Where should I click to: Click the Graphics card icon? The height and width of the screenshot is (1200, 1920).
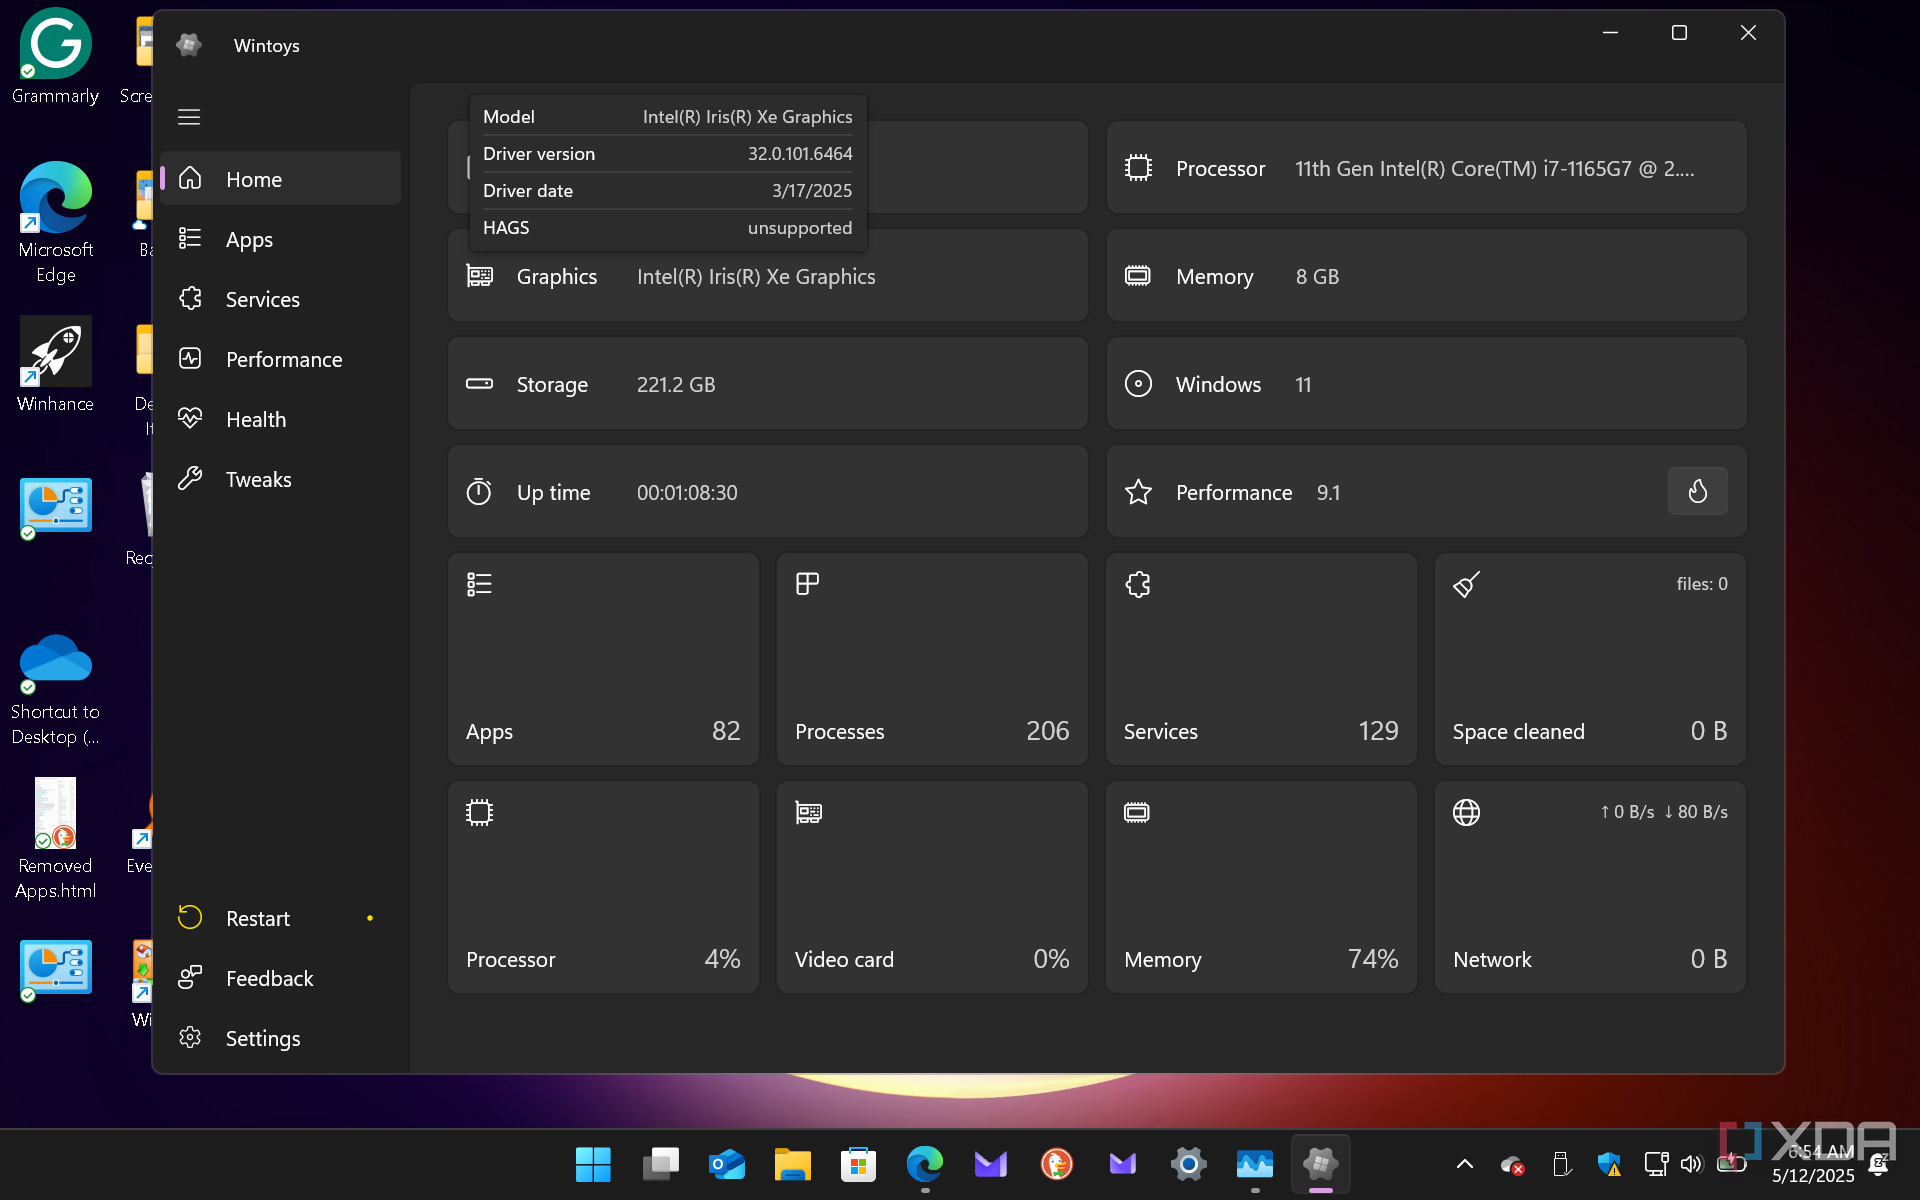click(480, 276)
